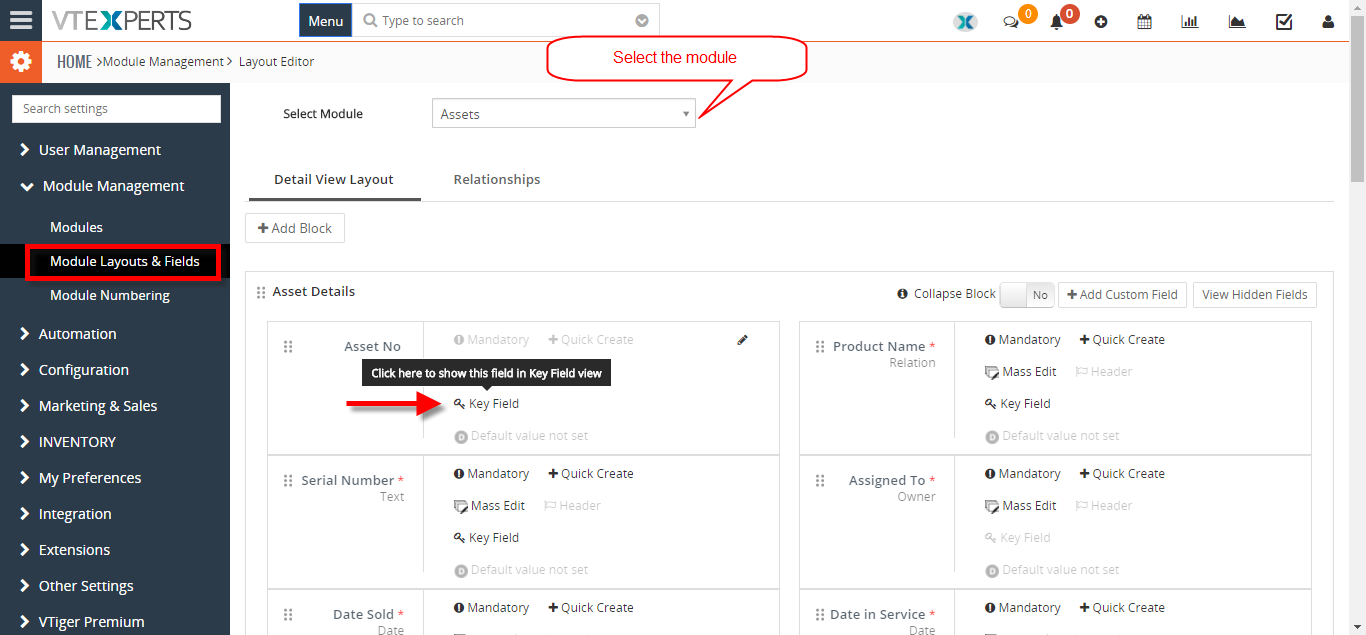Select the Detail View Layout tab

pyautogui.click(x=334, y=180)
